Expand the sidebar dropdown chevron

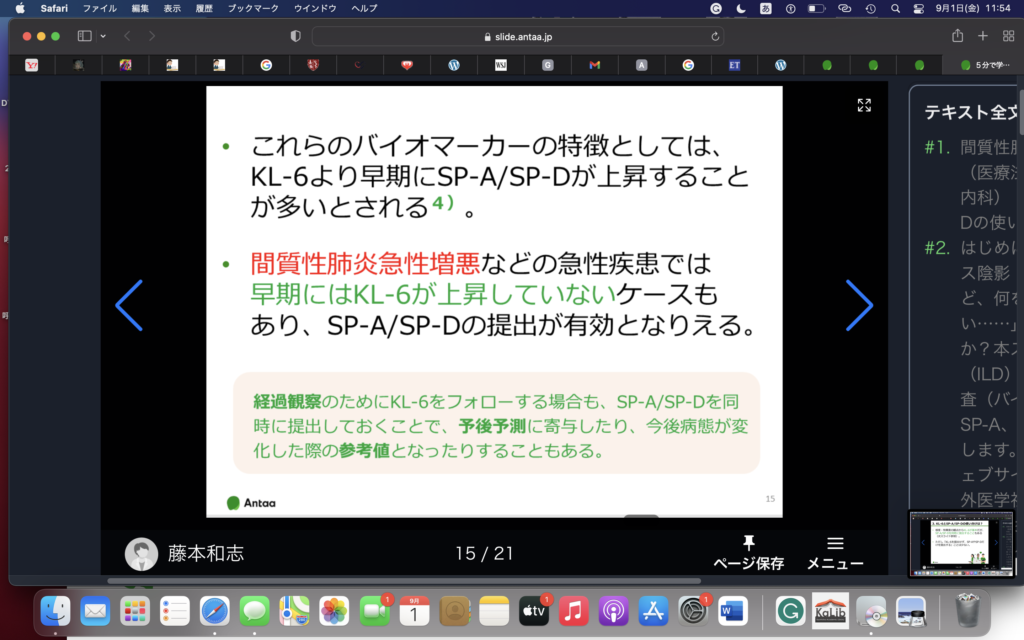point(103,36)
